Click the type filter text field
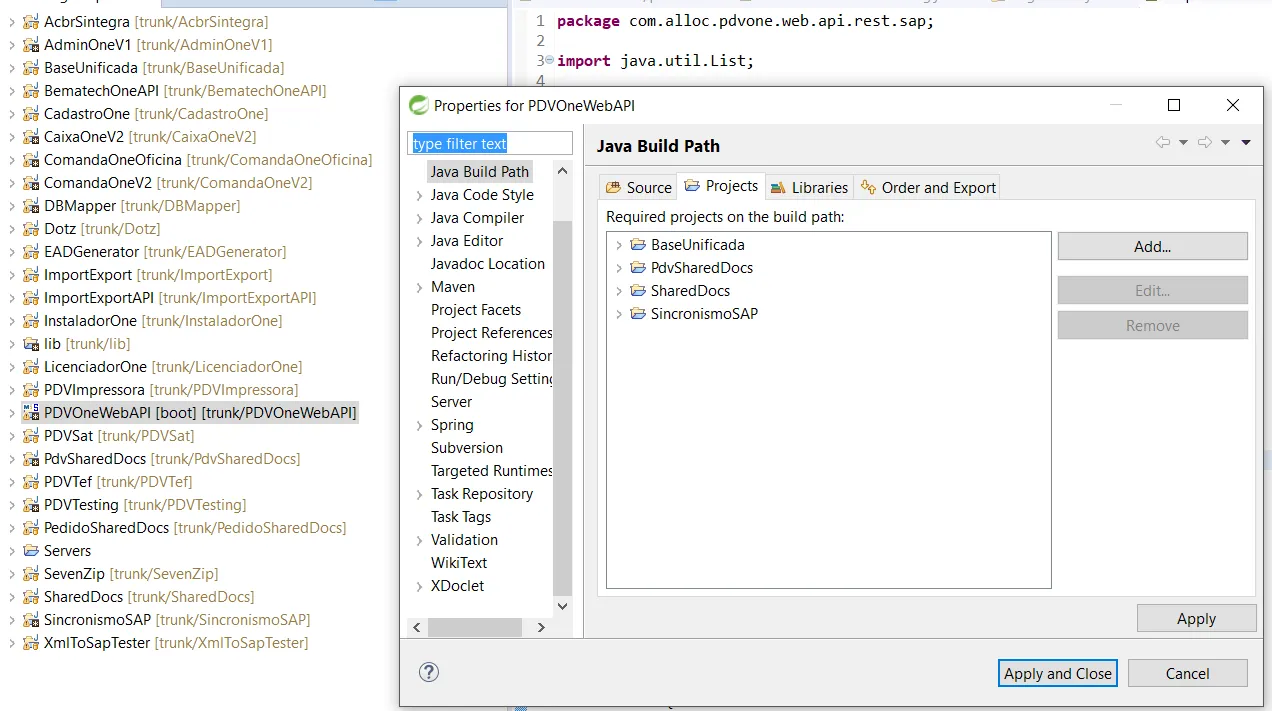This screenshot has height=711, width=1272. point(490,144)
